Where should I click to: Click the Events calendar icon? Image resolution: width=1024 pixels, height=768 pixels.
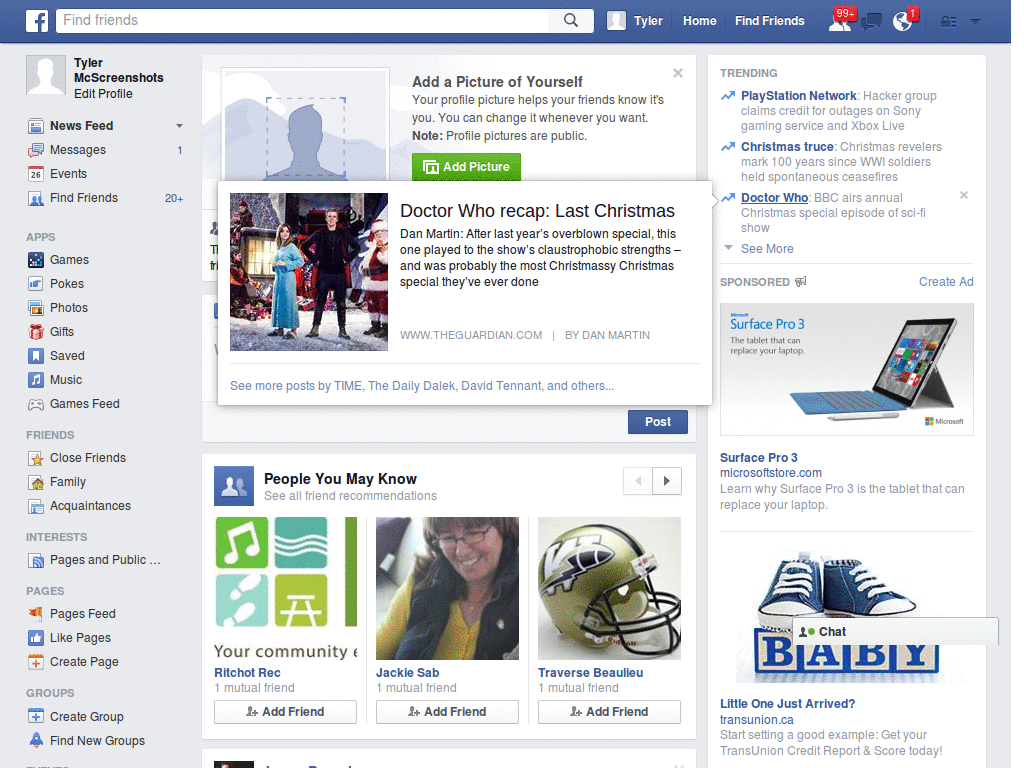click(x=36, y=174)
